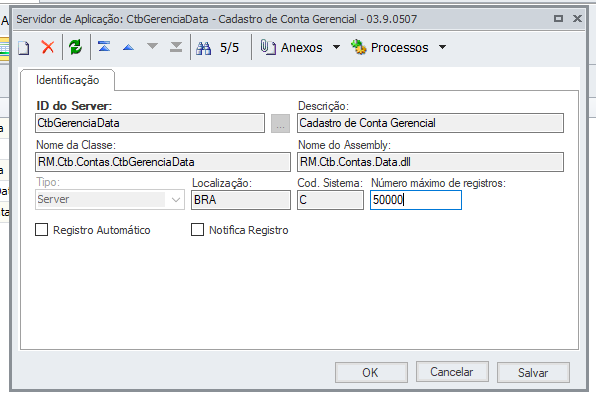The image size is (596, 397).
Task: Click the Cod. Sistema field
Action: coord(330,200)
